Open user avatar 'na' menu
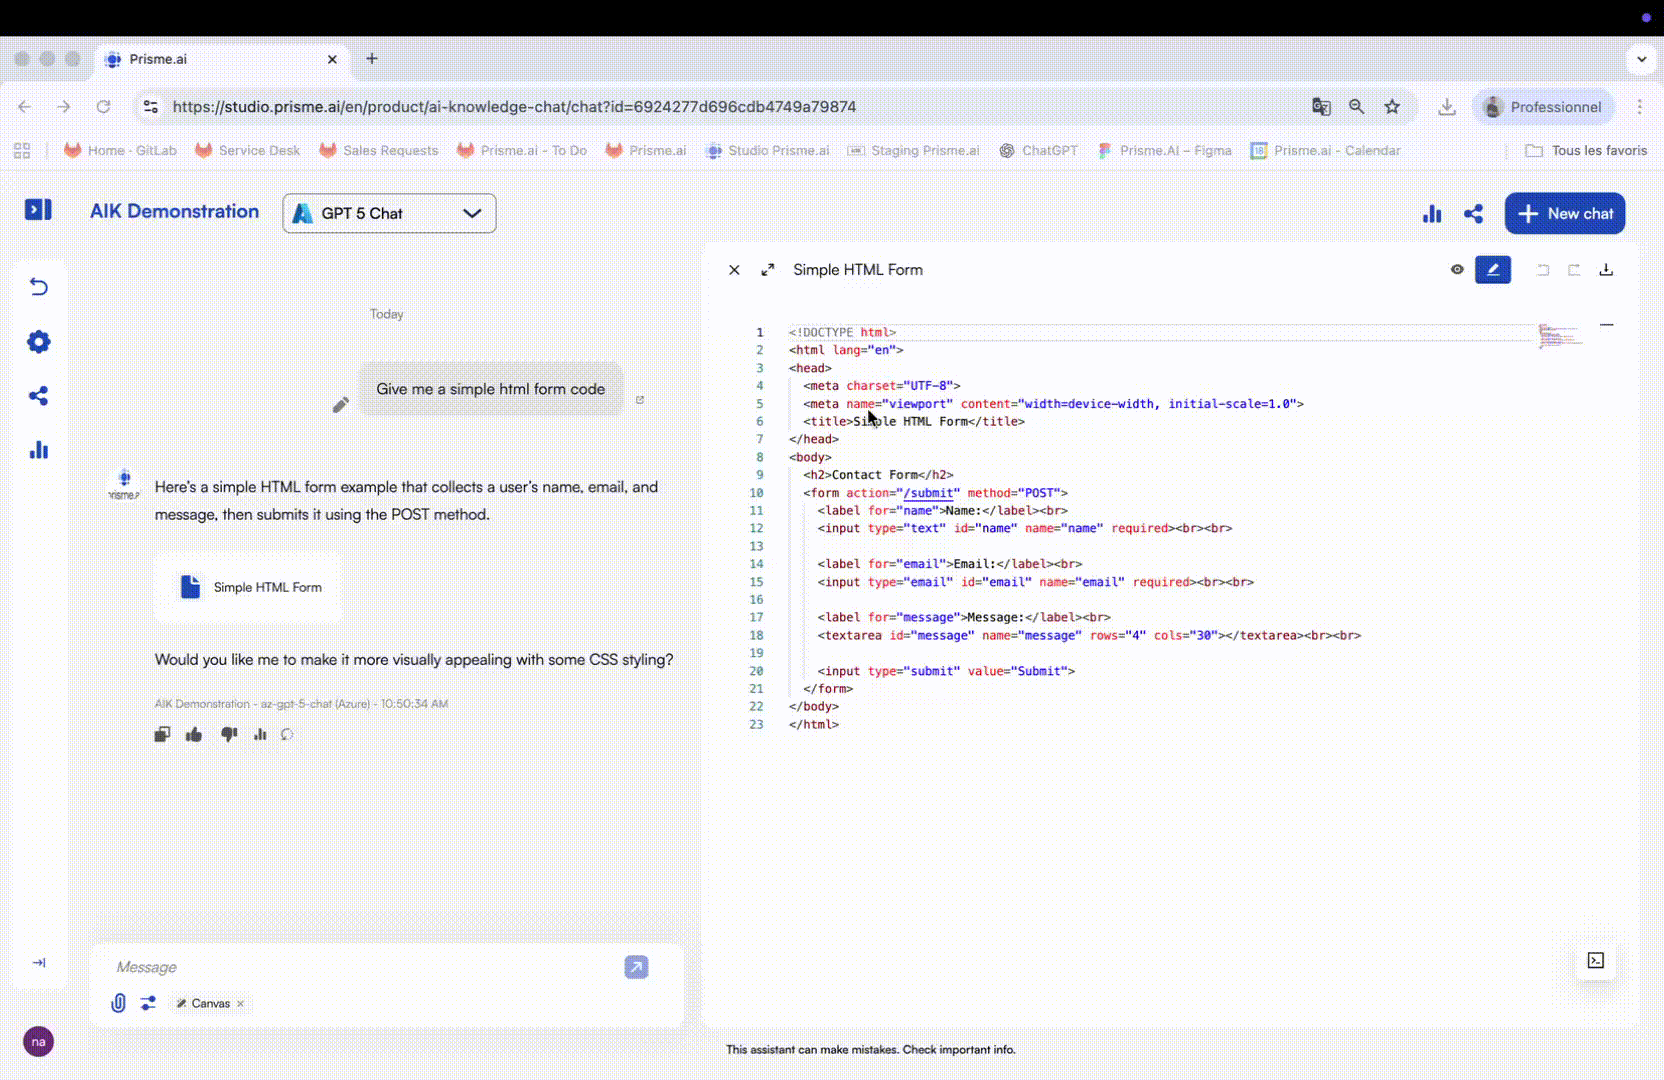Screen dimensions: 1664x1080 click(38, 1042)
